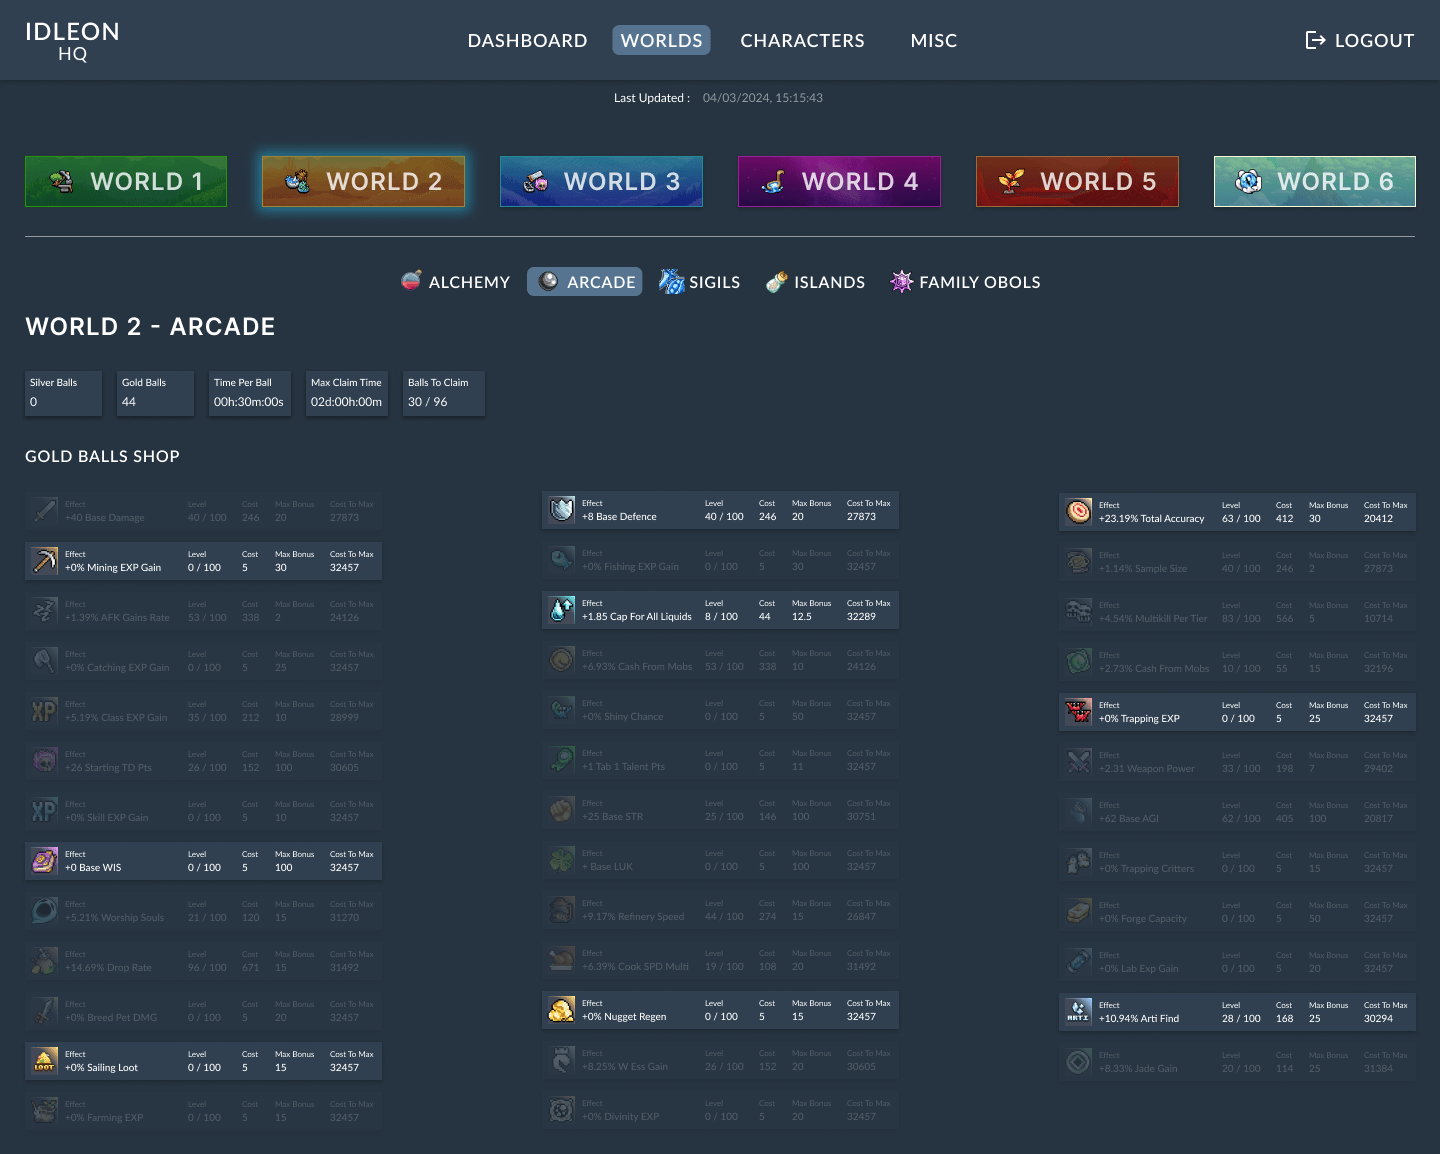The image size is (1440, 1154).
Task: Click the Arti Find icon
Action: point(1079,1011)
